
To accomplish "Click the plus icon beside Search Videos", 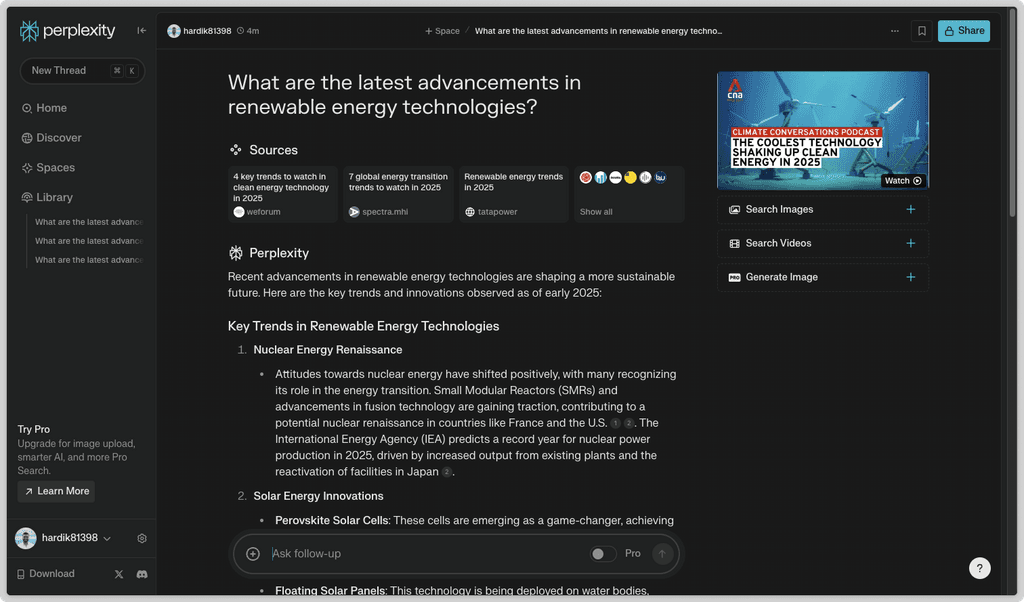I will tap(911, 243).
